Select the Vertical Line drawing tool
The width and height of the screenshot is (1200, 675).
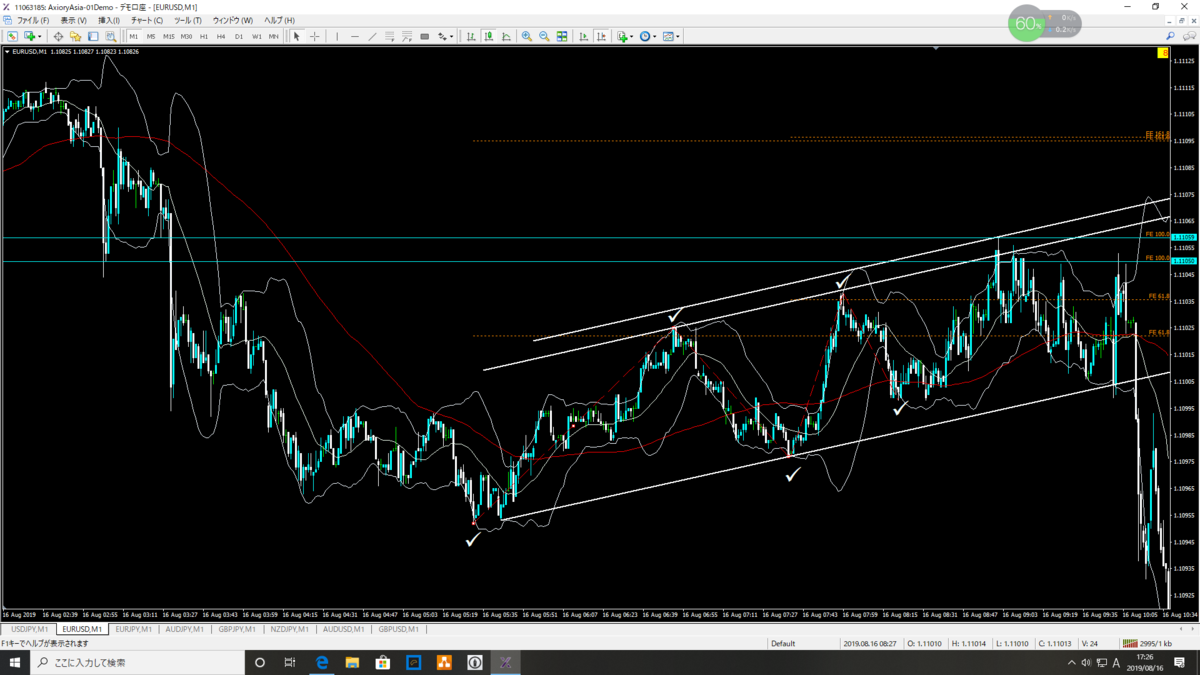click(x=338, y=36)
